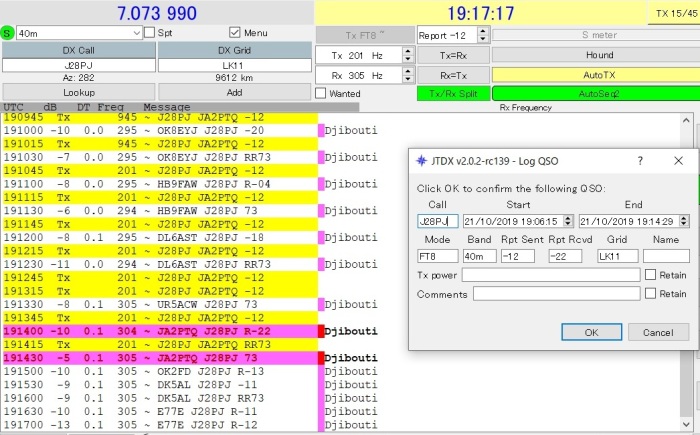Click the Tx=Rx button
This screenshot has width=700, height=435.
tap(453, 55)
